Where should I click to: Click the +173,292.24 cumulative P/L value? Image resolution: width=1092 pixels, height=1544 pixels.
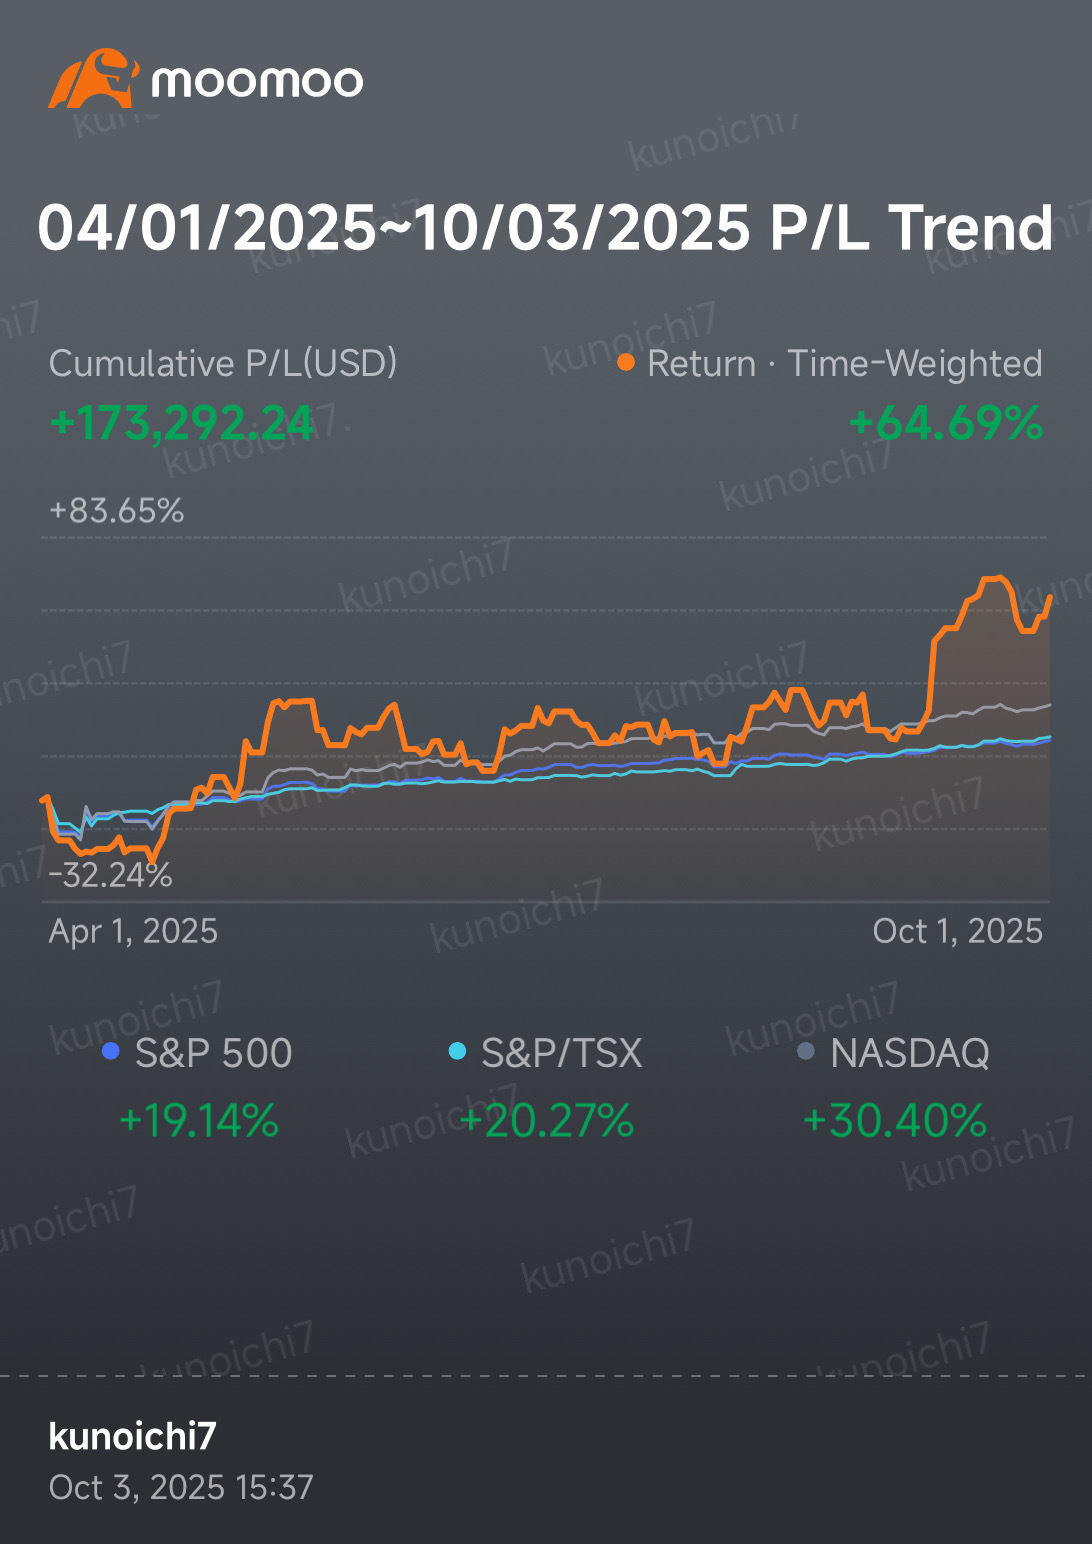pos(182,423)
